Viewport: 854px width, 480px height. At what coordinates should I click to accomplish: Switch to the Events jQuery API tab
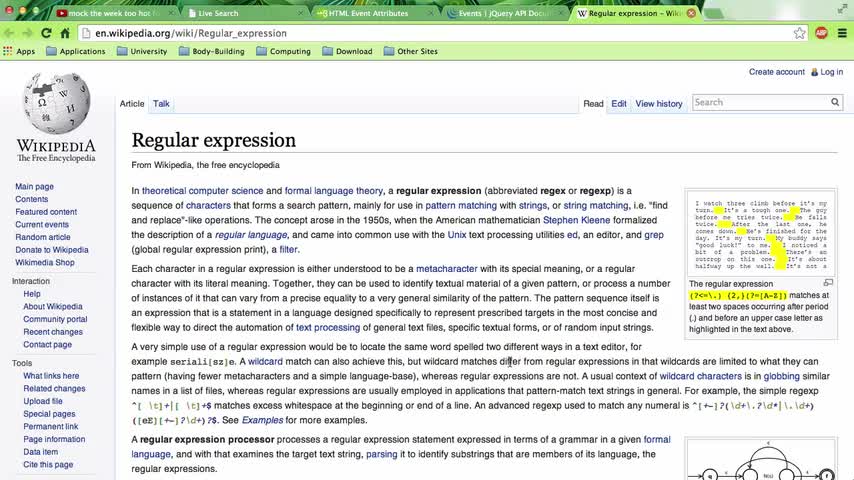coord(504,13)
